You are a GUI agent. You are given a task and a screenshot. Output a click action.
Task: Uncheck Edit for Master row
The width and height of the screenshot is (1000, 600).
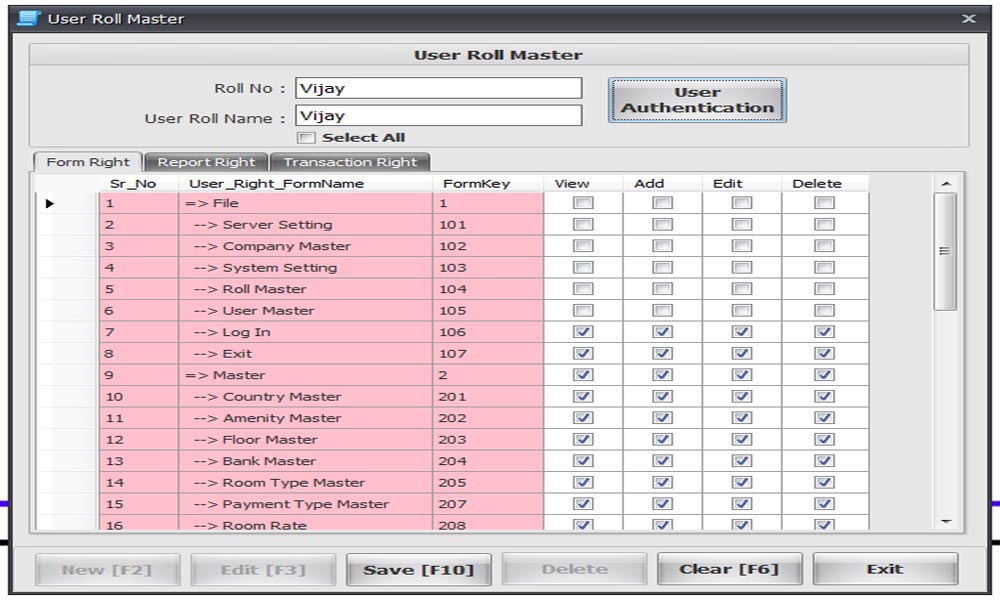[x=741, y=375]
